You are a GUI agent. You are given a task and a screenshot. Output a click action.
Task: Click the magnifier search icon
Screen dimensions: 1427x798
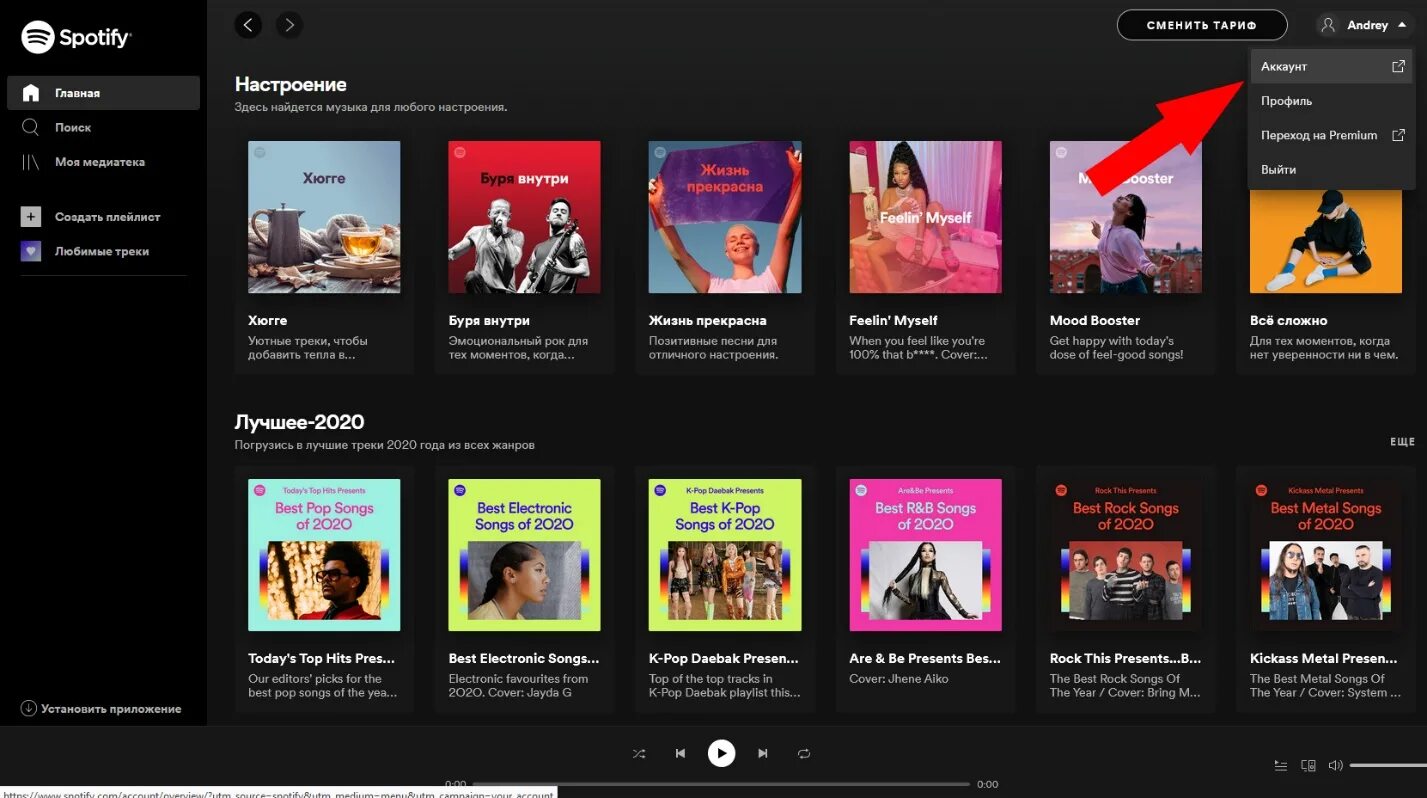pyautogui.click(x=31, y=127)
